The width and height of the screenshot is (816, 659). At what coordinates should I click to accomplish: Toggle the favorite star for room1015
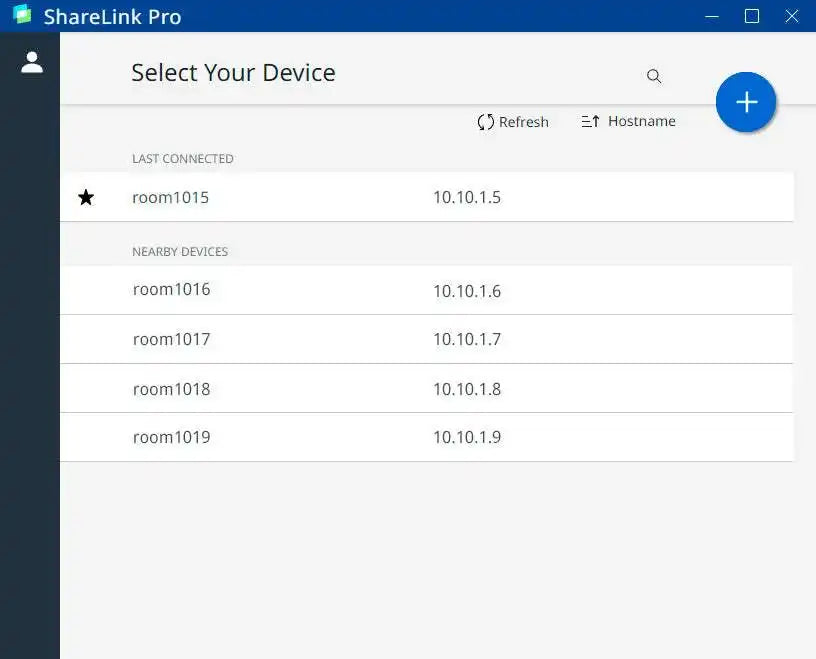pos(86,198)
